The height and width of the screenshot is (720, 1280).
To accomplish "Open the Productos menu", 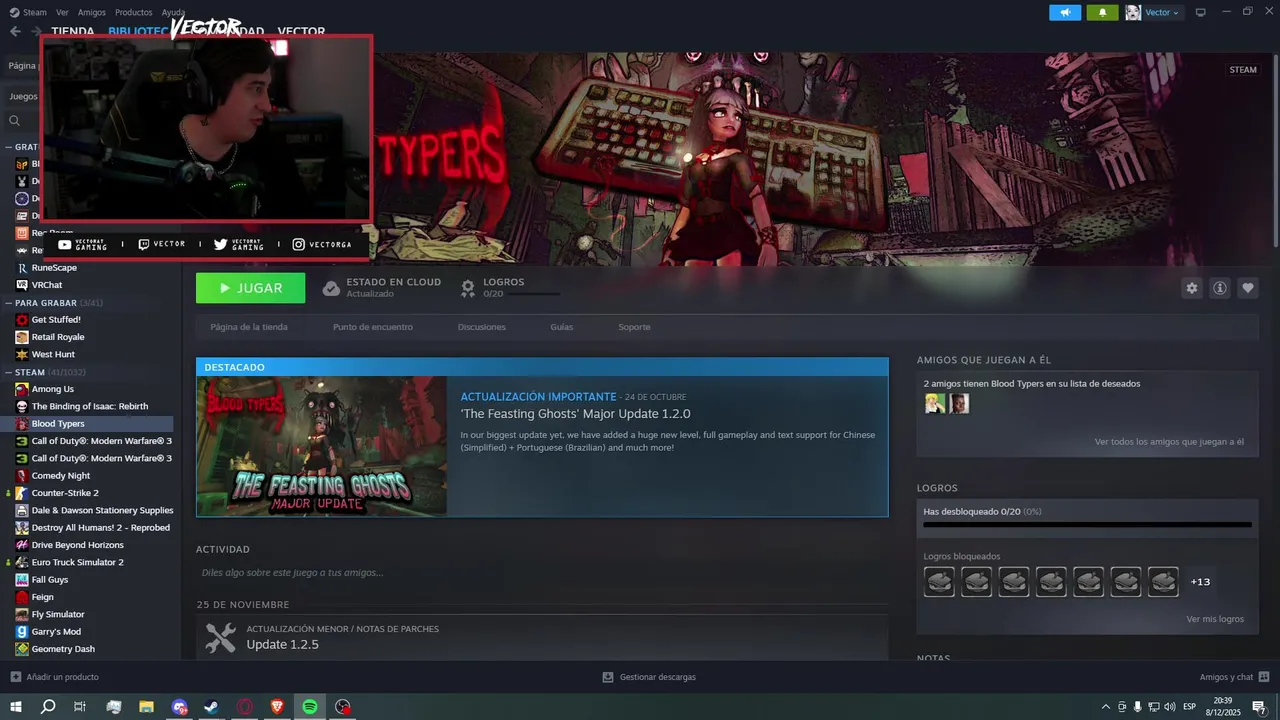I will 133,12.
